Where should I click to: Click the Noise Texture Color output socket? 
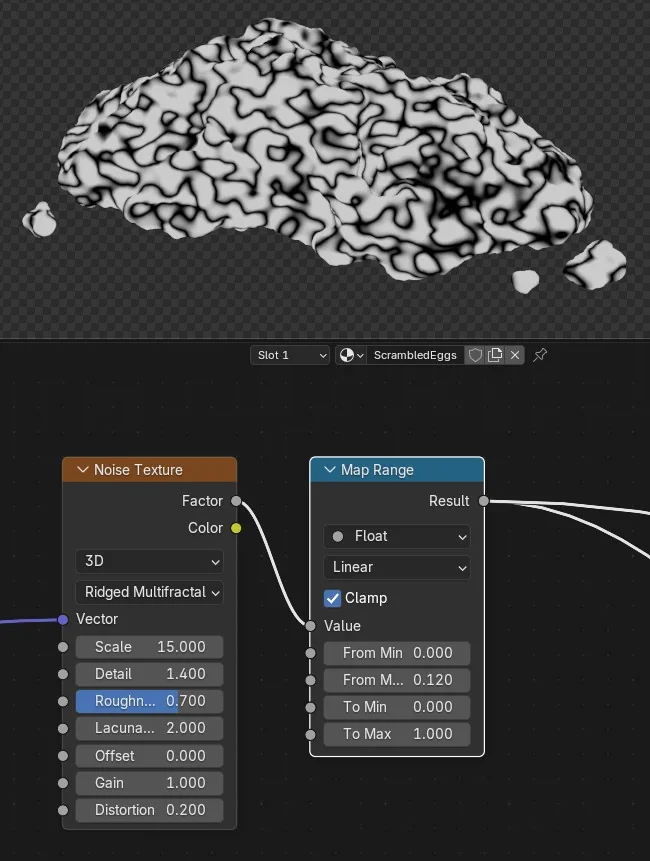tap(236, 528)
